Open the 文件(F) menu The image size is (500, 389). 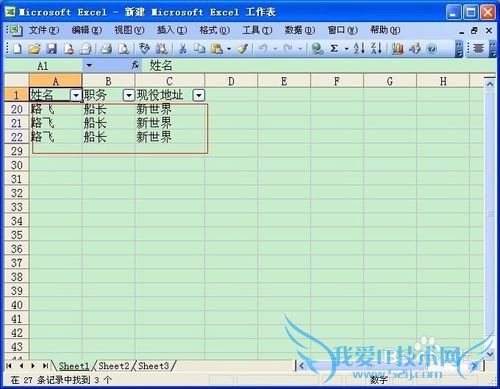point(44,30)
